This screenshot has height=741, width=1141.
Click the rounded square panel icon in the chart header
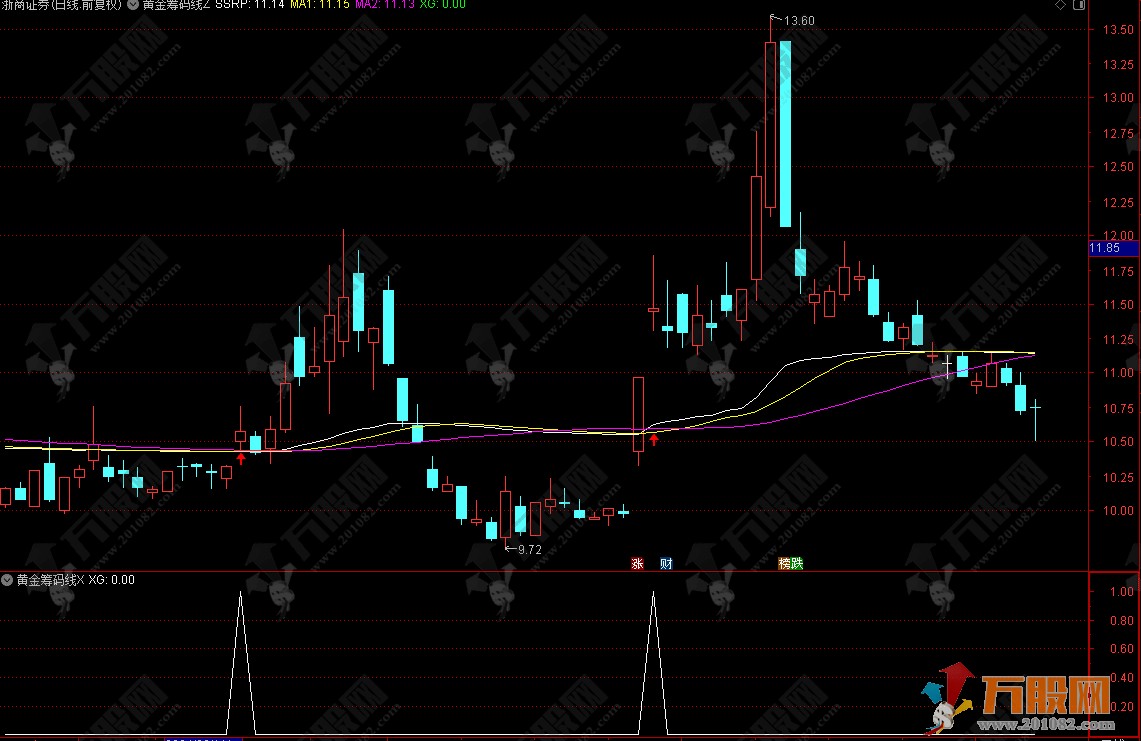pos(1078,4)
